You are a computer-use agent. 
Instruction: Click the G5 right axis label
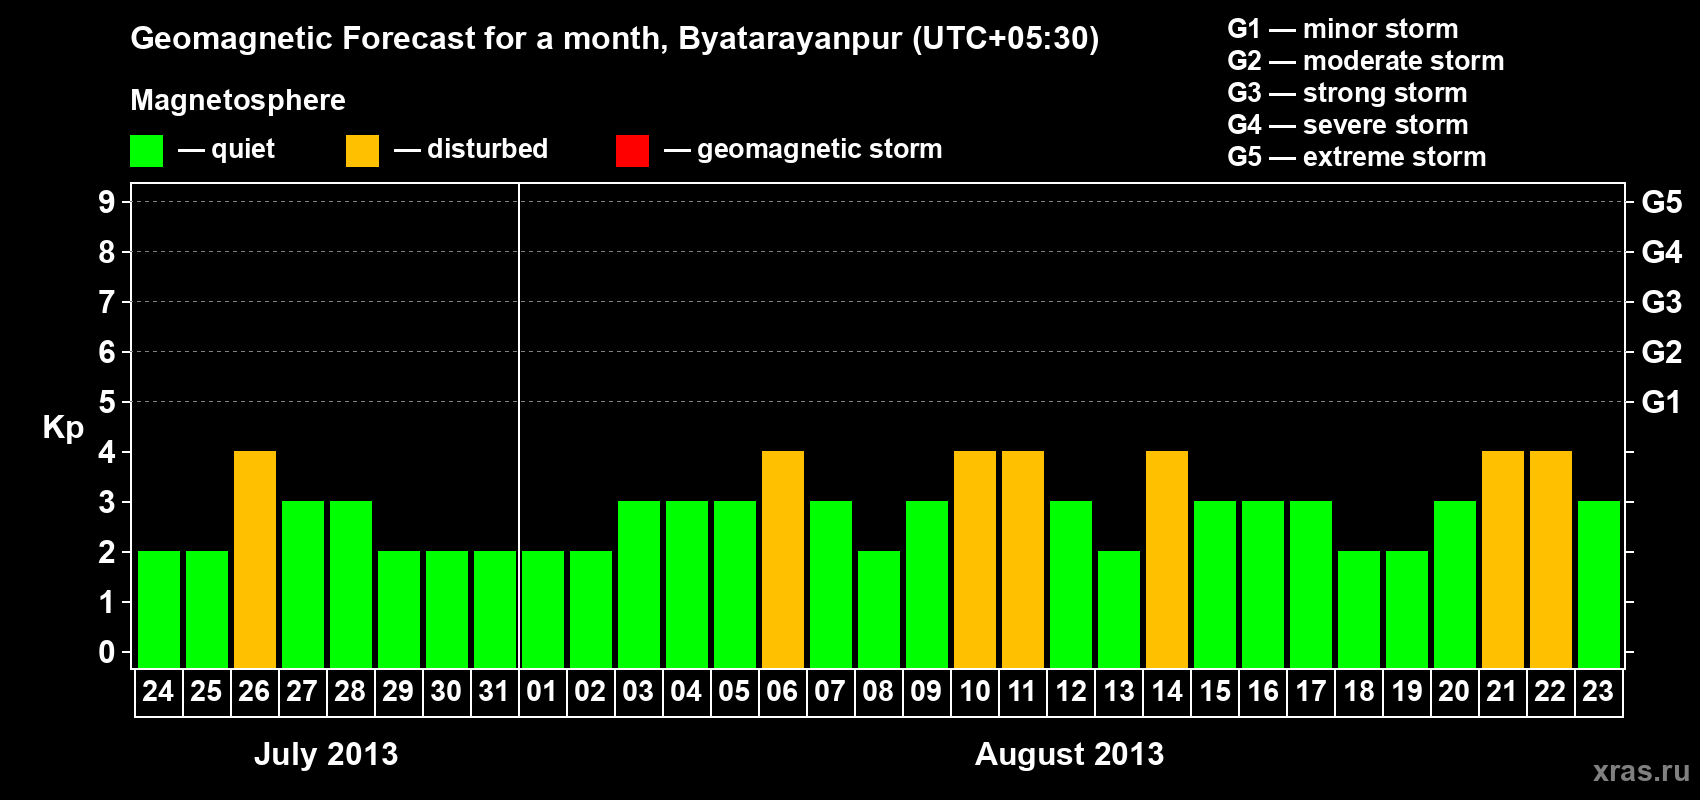tap(1662, 202)
